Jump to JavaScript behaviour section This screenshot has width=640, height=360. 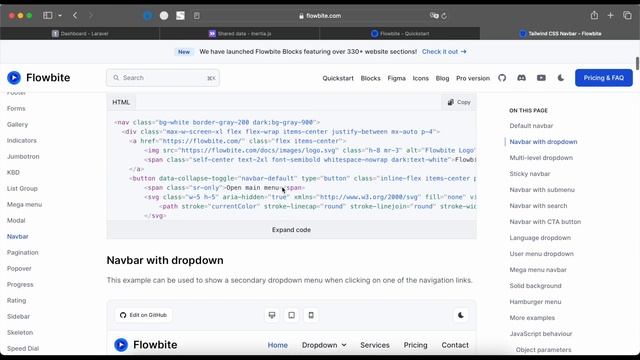tap(541, 333)
